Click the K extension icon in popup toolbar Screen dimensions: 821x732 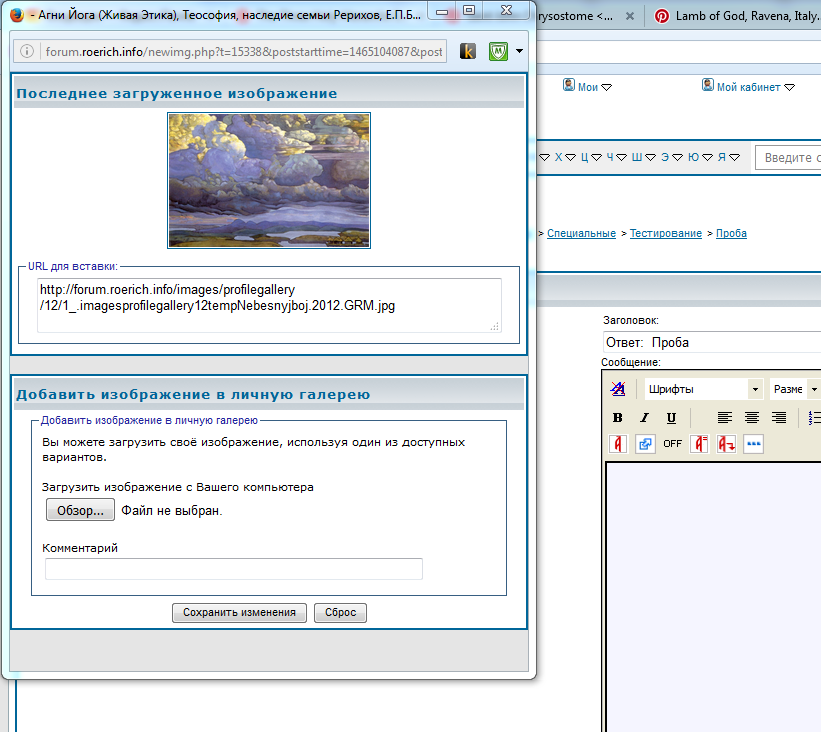point(467,51)
